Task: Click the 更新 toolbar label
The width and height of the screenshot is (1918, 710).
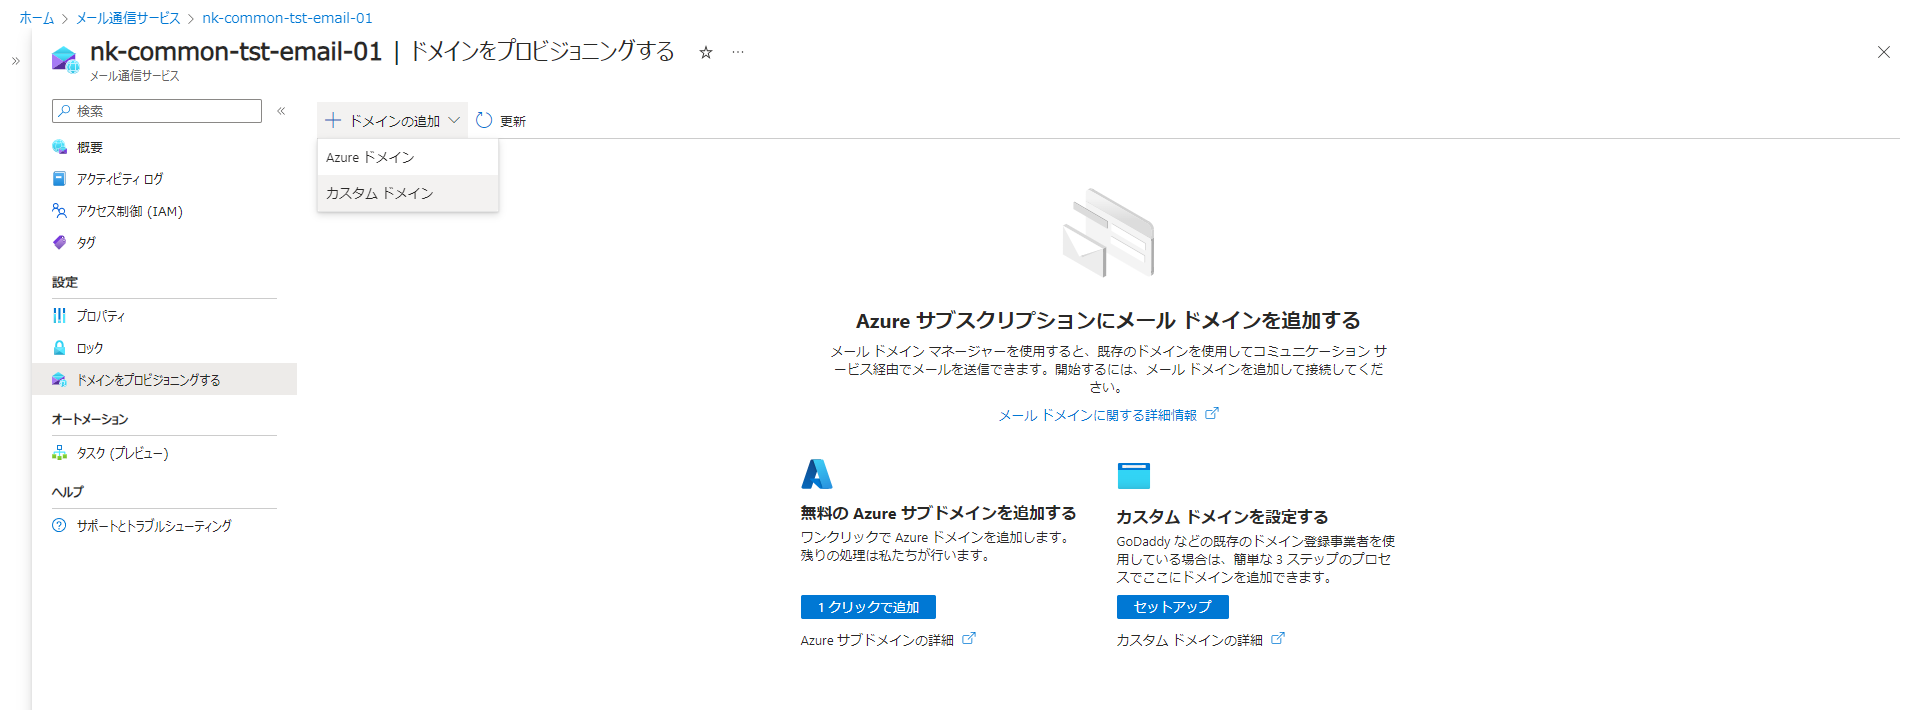Action: tap(513, 121)
